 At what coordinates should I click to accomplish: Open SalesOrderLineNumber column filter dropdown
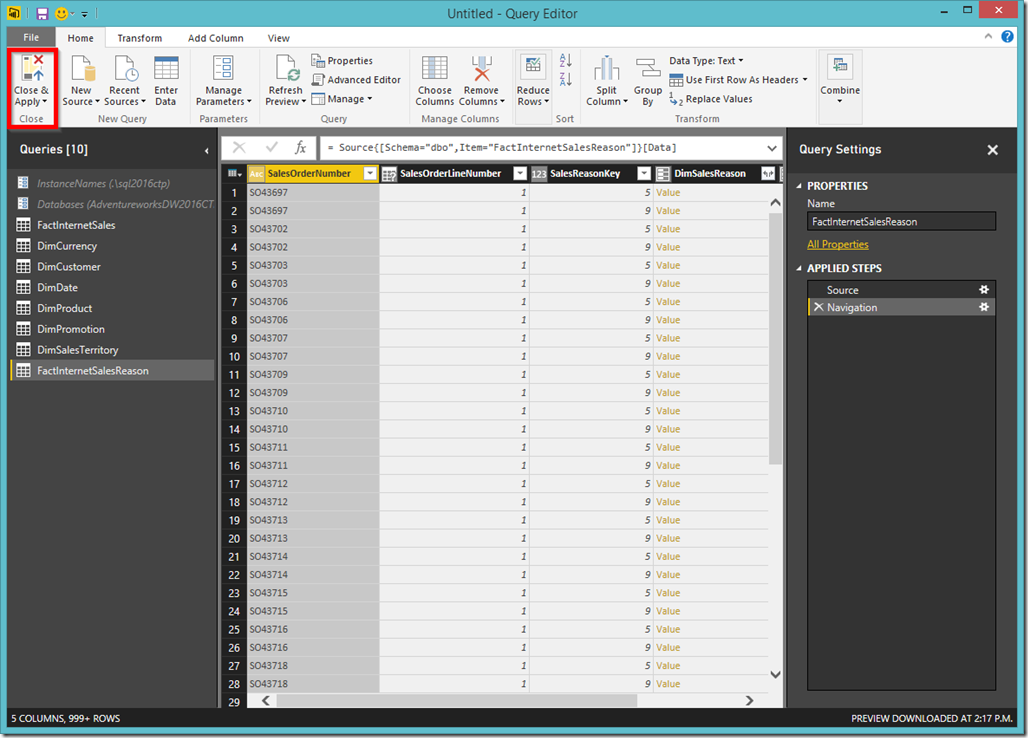click(520, 174)
